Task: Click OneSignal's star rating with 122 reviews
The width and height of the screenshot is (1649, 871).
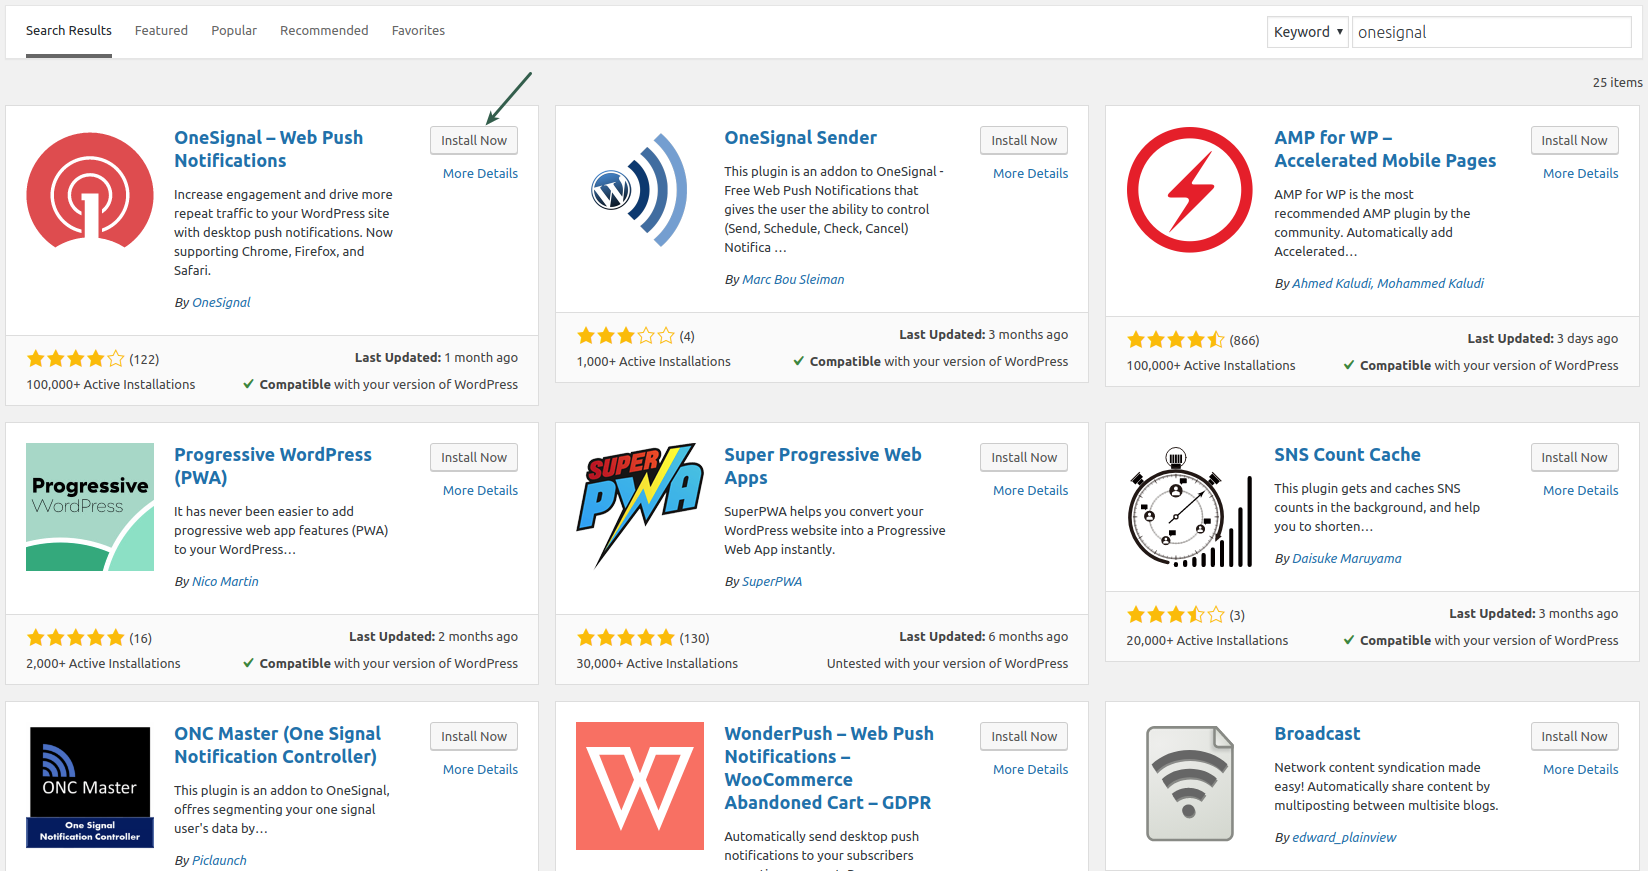Action: 76,358
